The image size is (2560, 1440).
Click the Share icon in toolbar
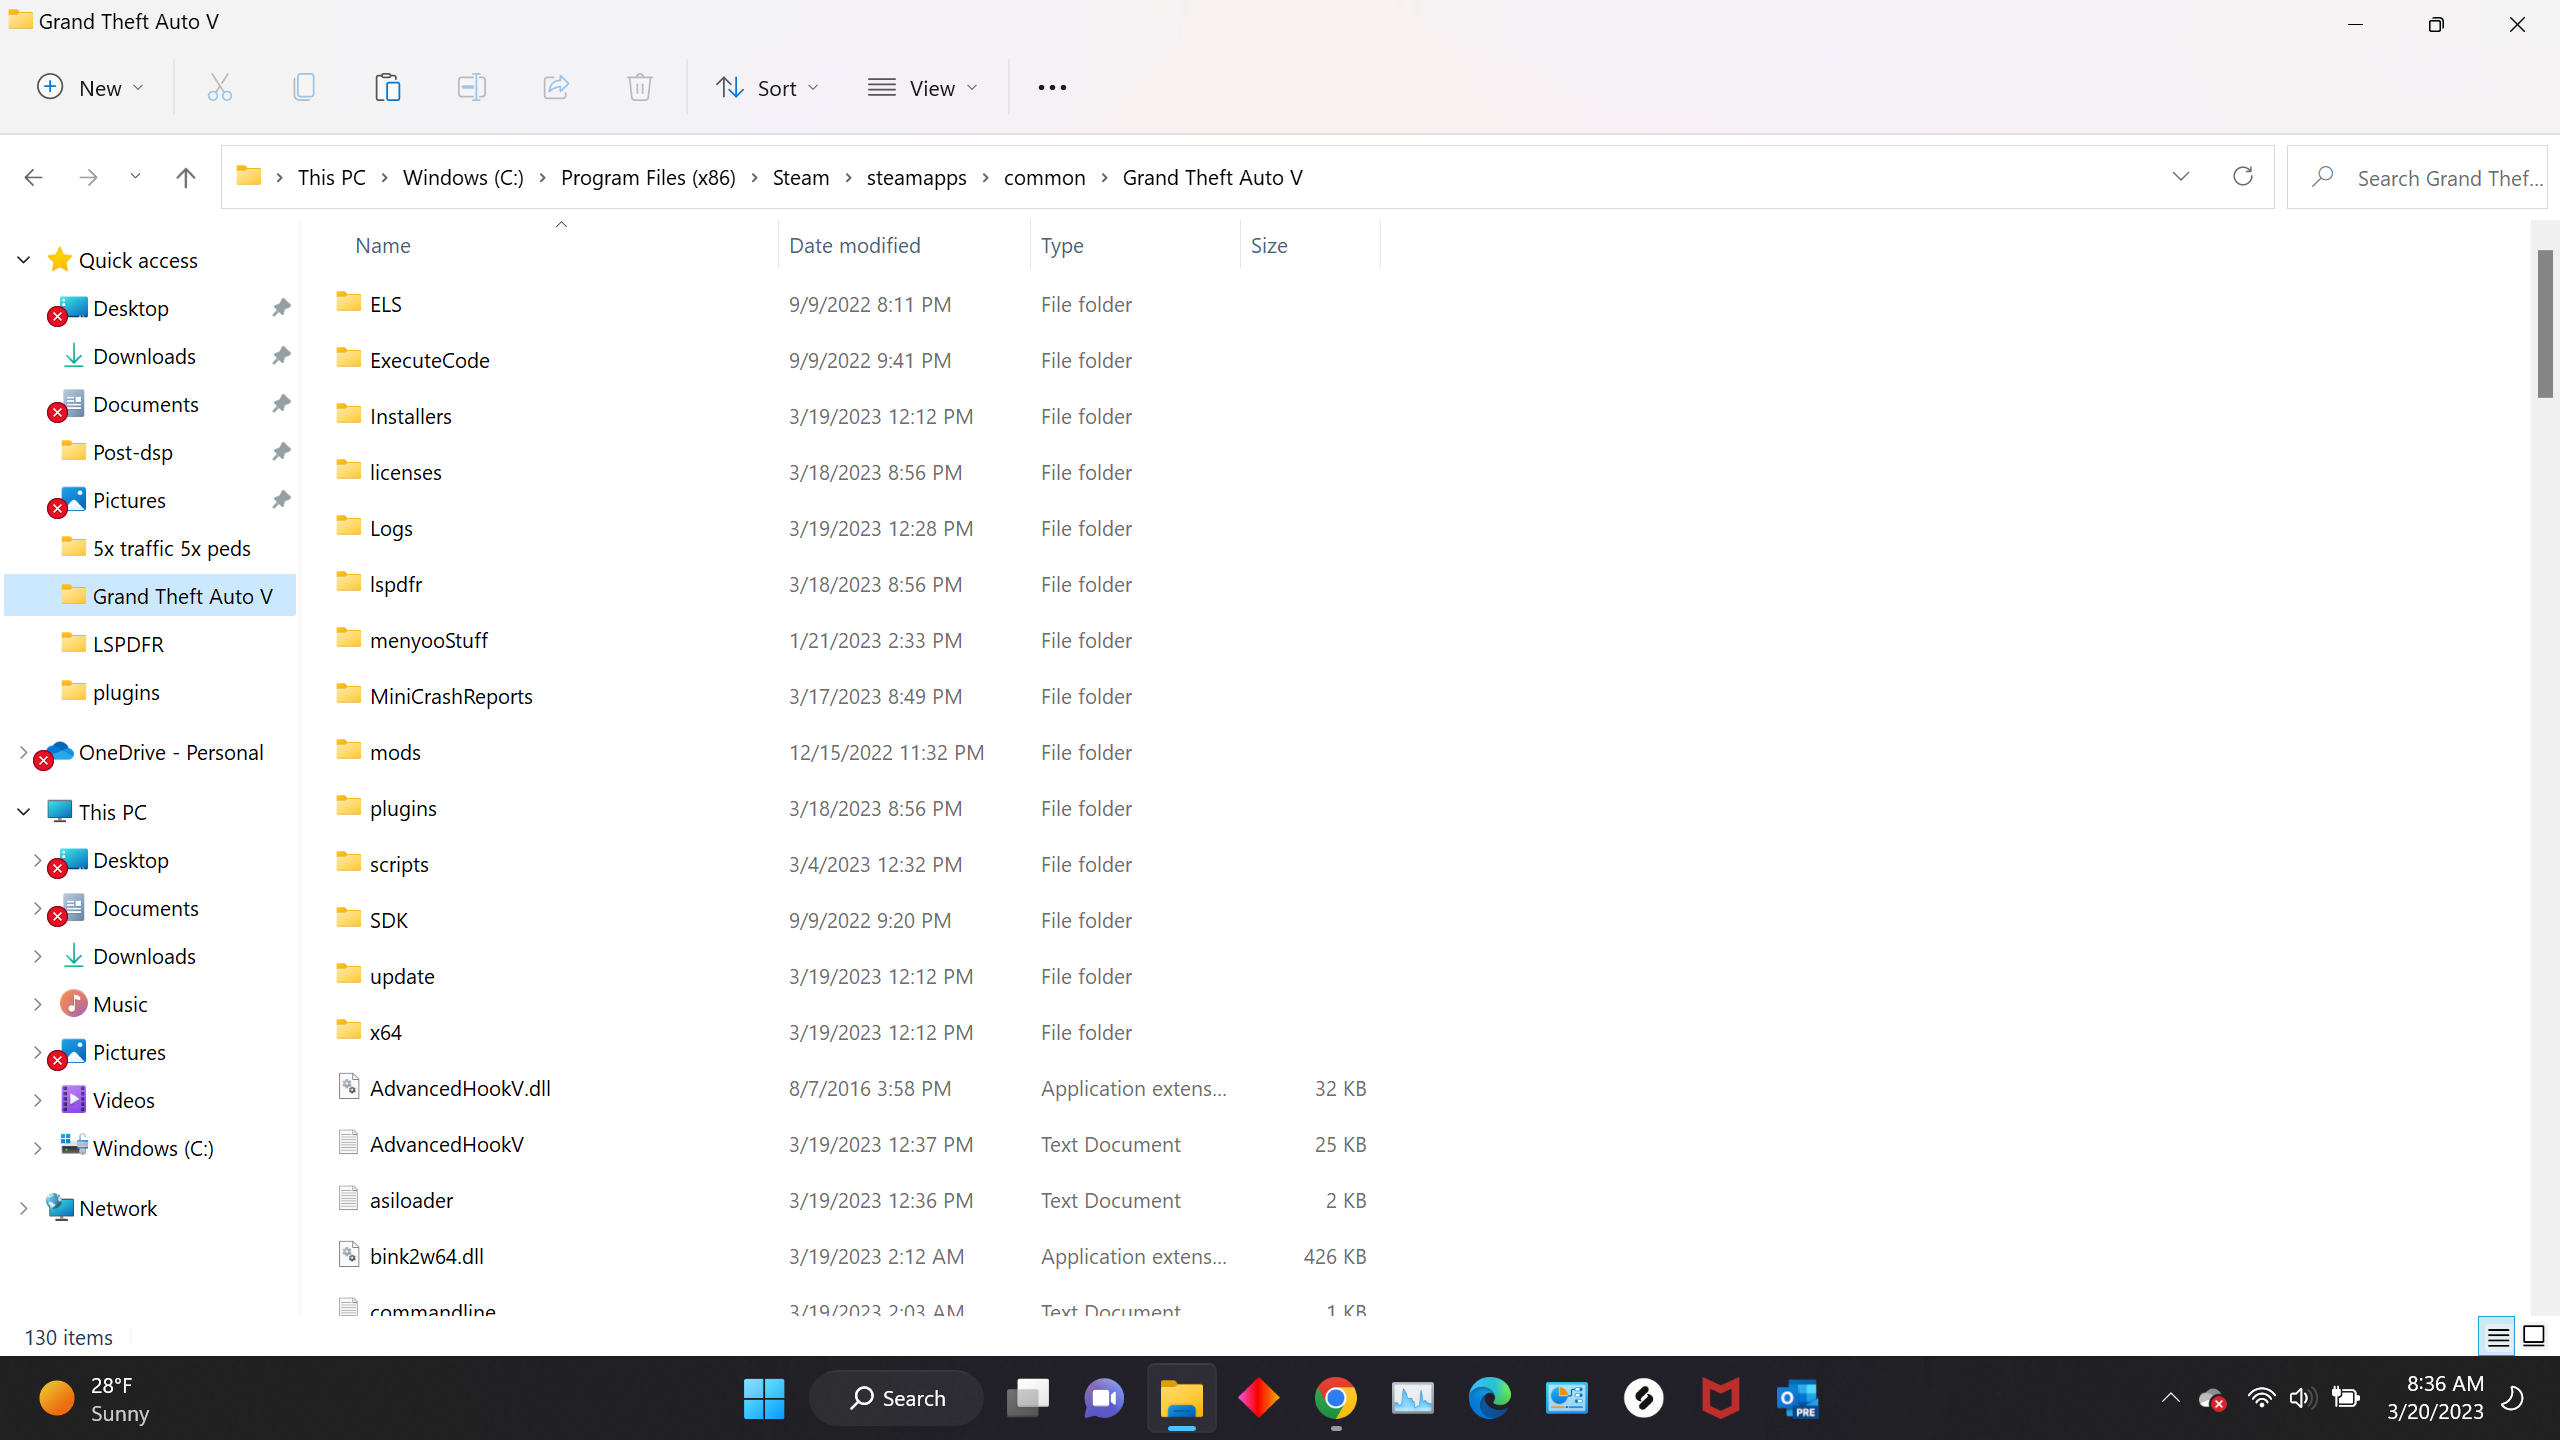pyautogui.click(x=556, y=88)
